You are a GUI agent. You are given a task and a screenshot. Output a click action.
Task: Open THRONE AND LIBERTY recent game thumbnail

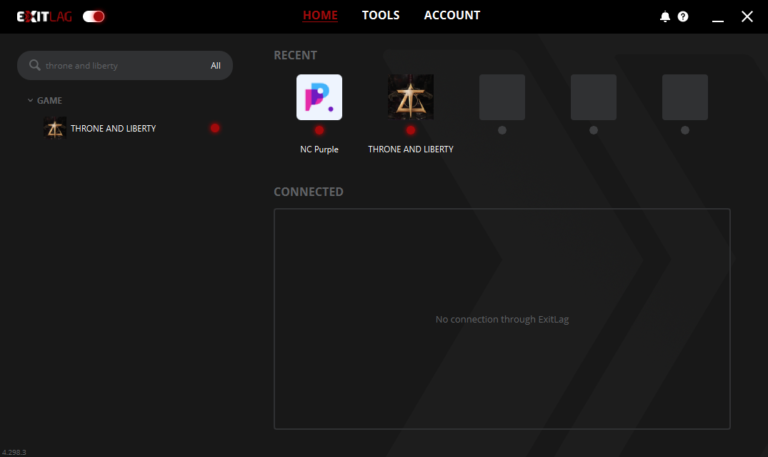[x=410, y=97]
